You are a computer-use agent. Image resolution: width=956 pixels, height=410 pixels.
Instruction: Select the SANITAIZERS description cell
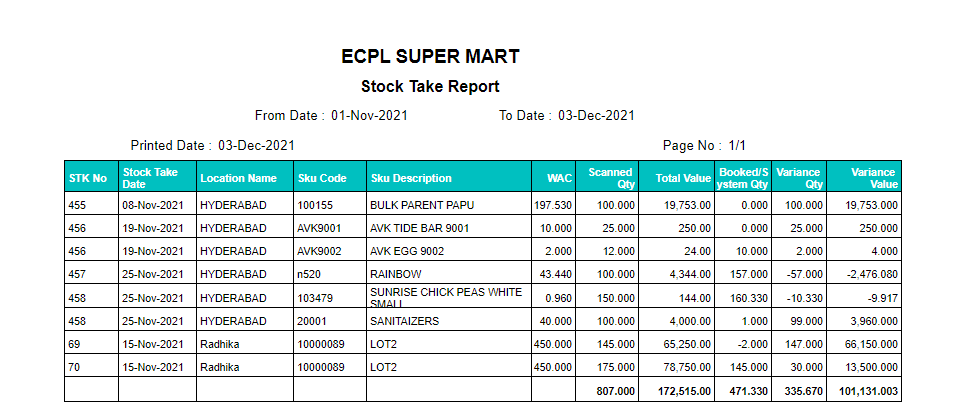[x=449, y=321]
